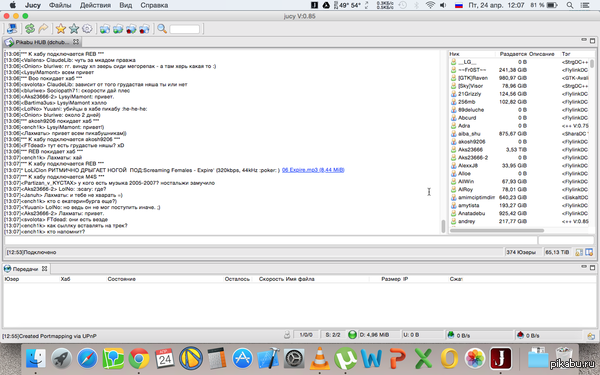Click folder icon with red dot and checkmark
This screenshot has height=375, width=600.
click(131, 29)
